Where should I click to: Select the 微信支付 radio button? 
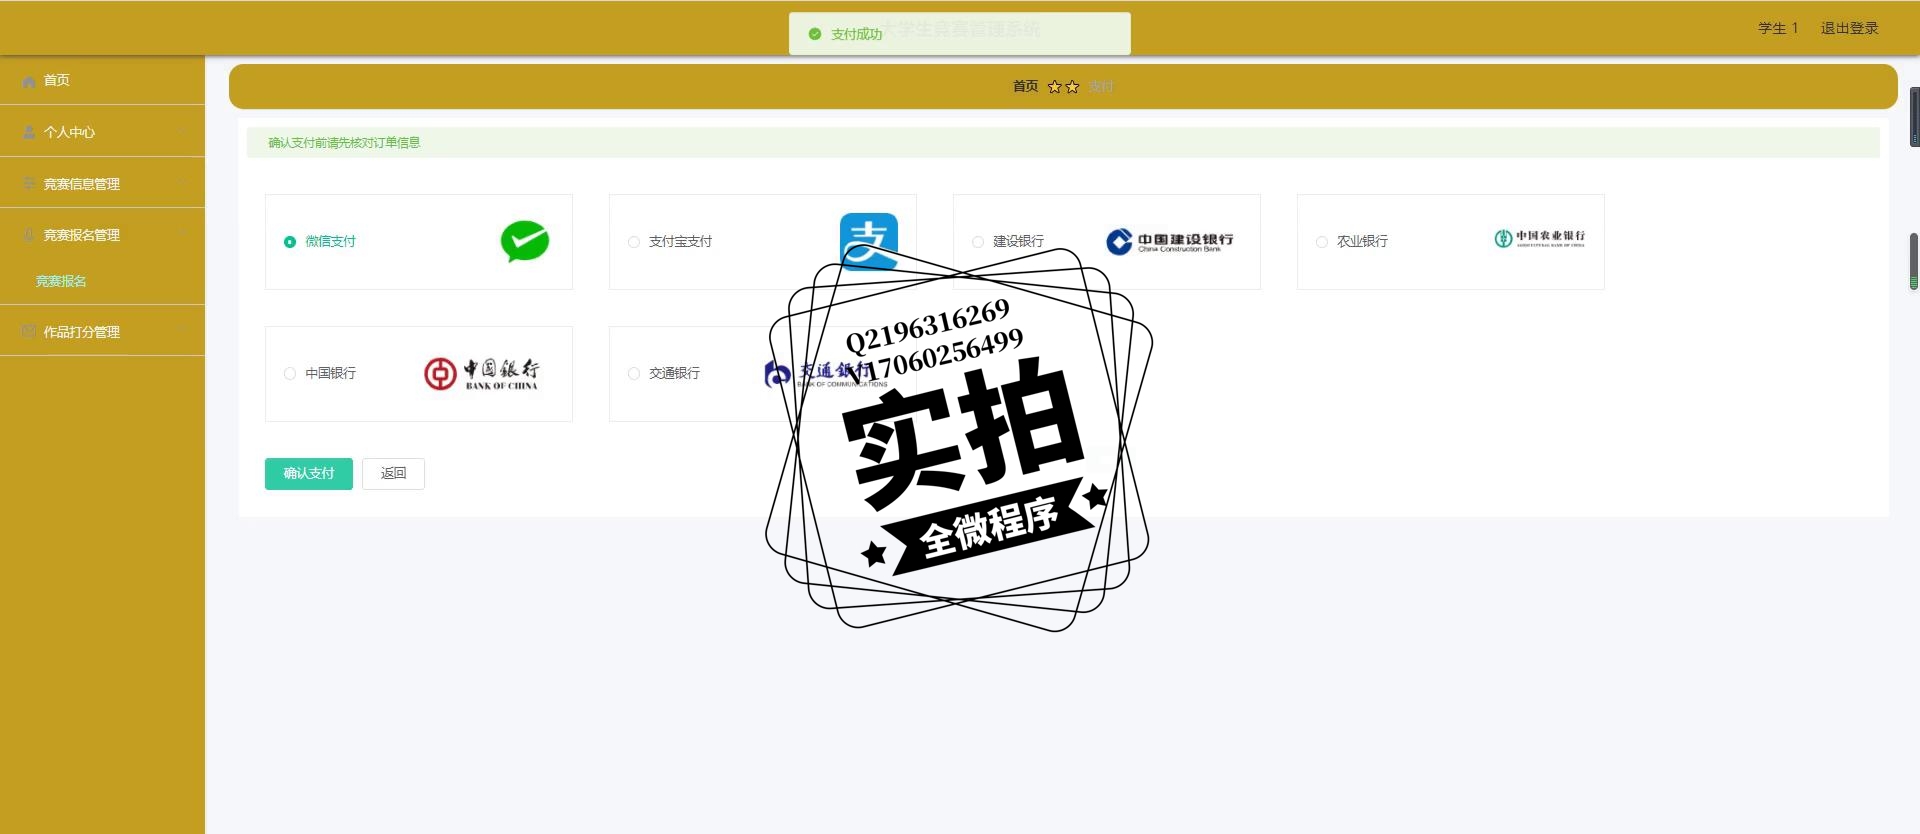tap(290, 242)
